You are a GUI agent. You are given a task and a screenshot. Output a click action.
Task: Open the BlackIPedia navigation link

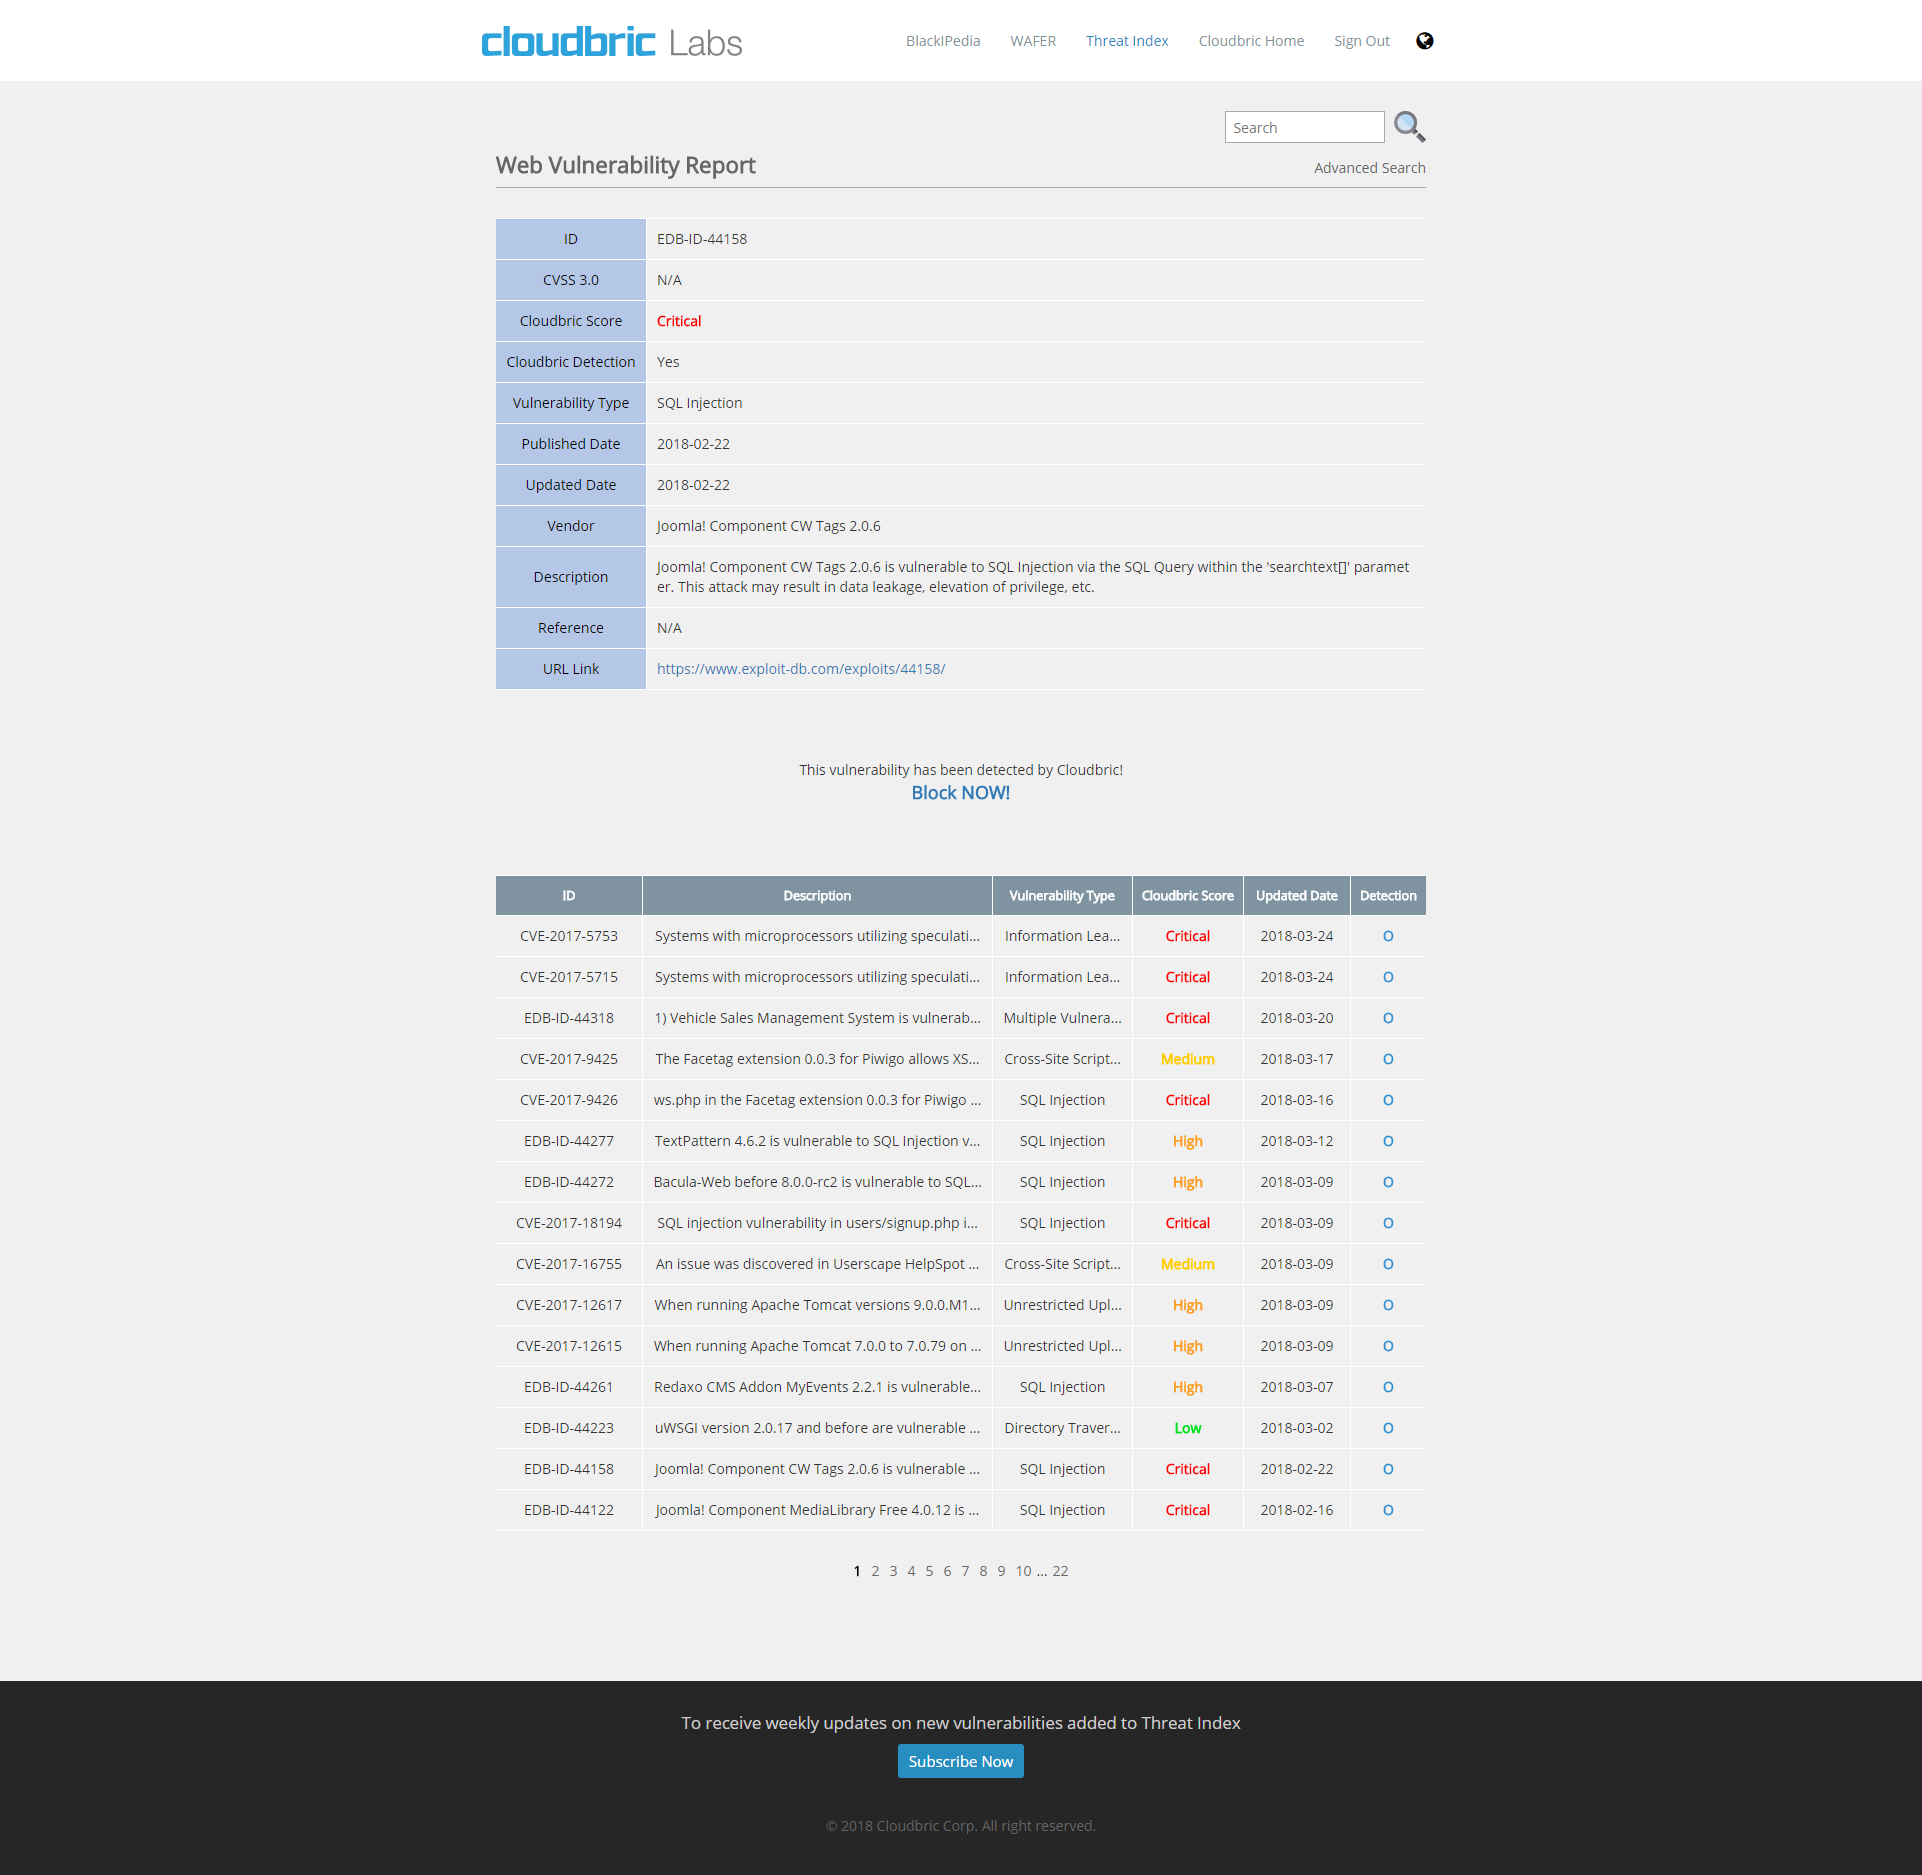tap(943, 39)
